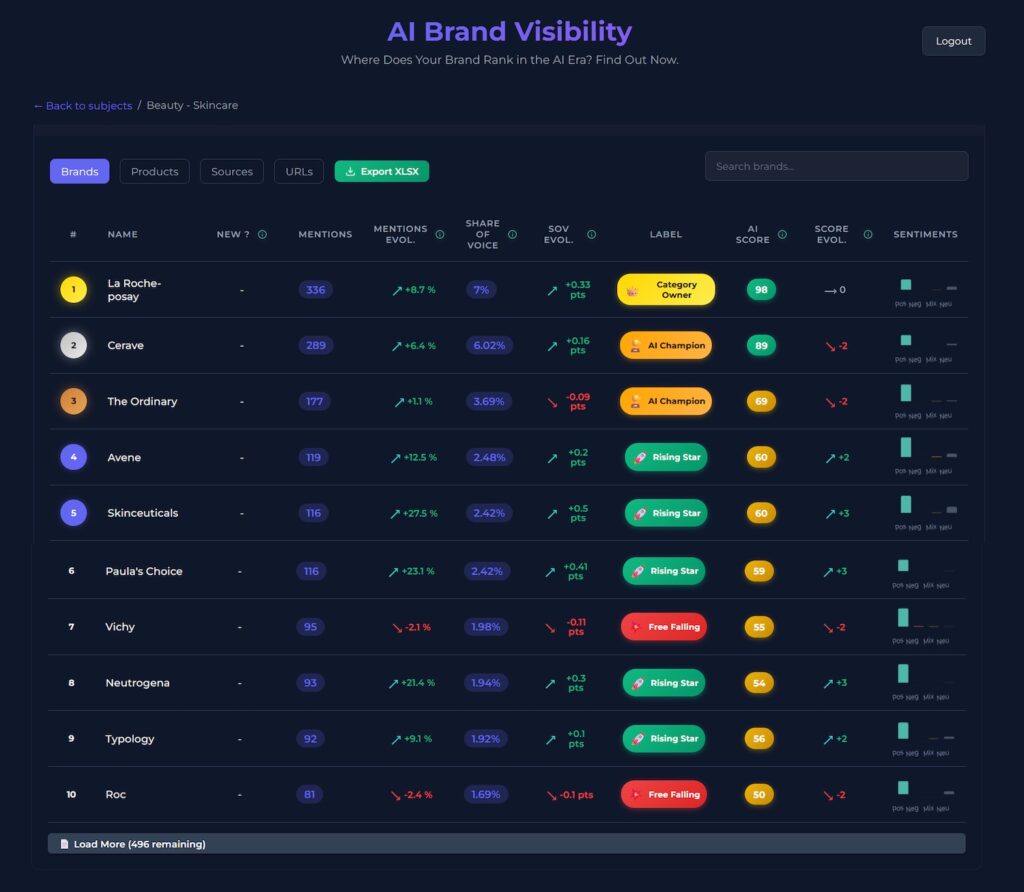Image resolution: width=1024 pixels, height=892 pixels.
Task: Expand list with Load More button
Action: [x=506, y=844]
